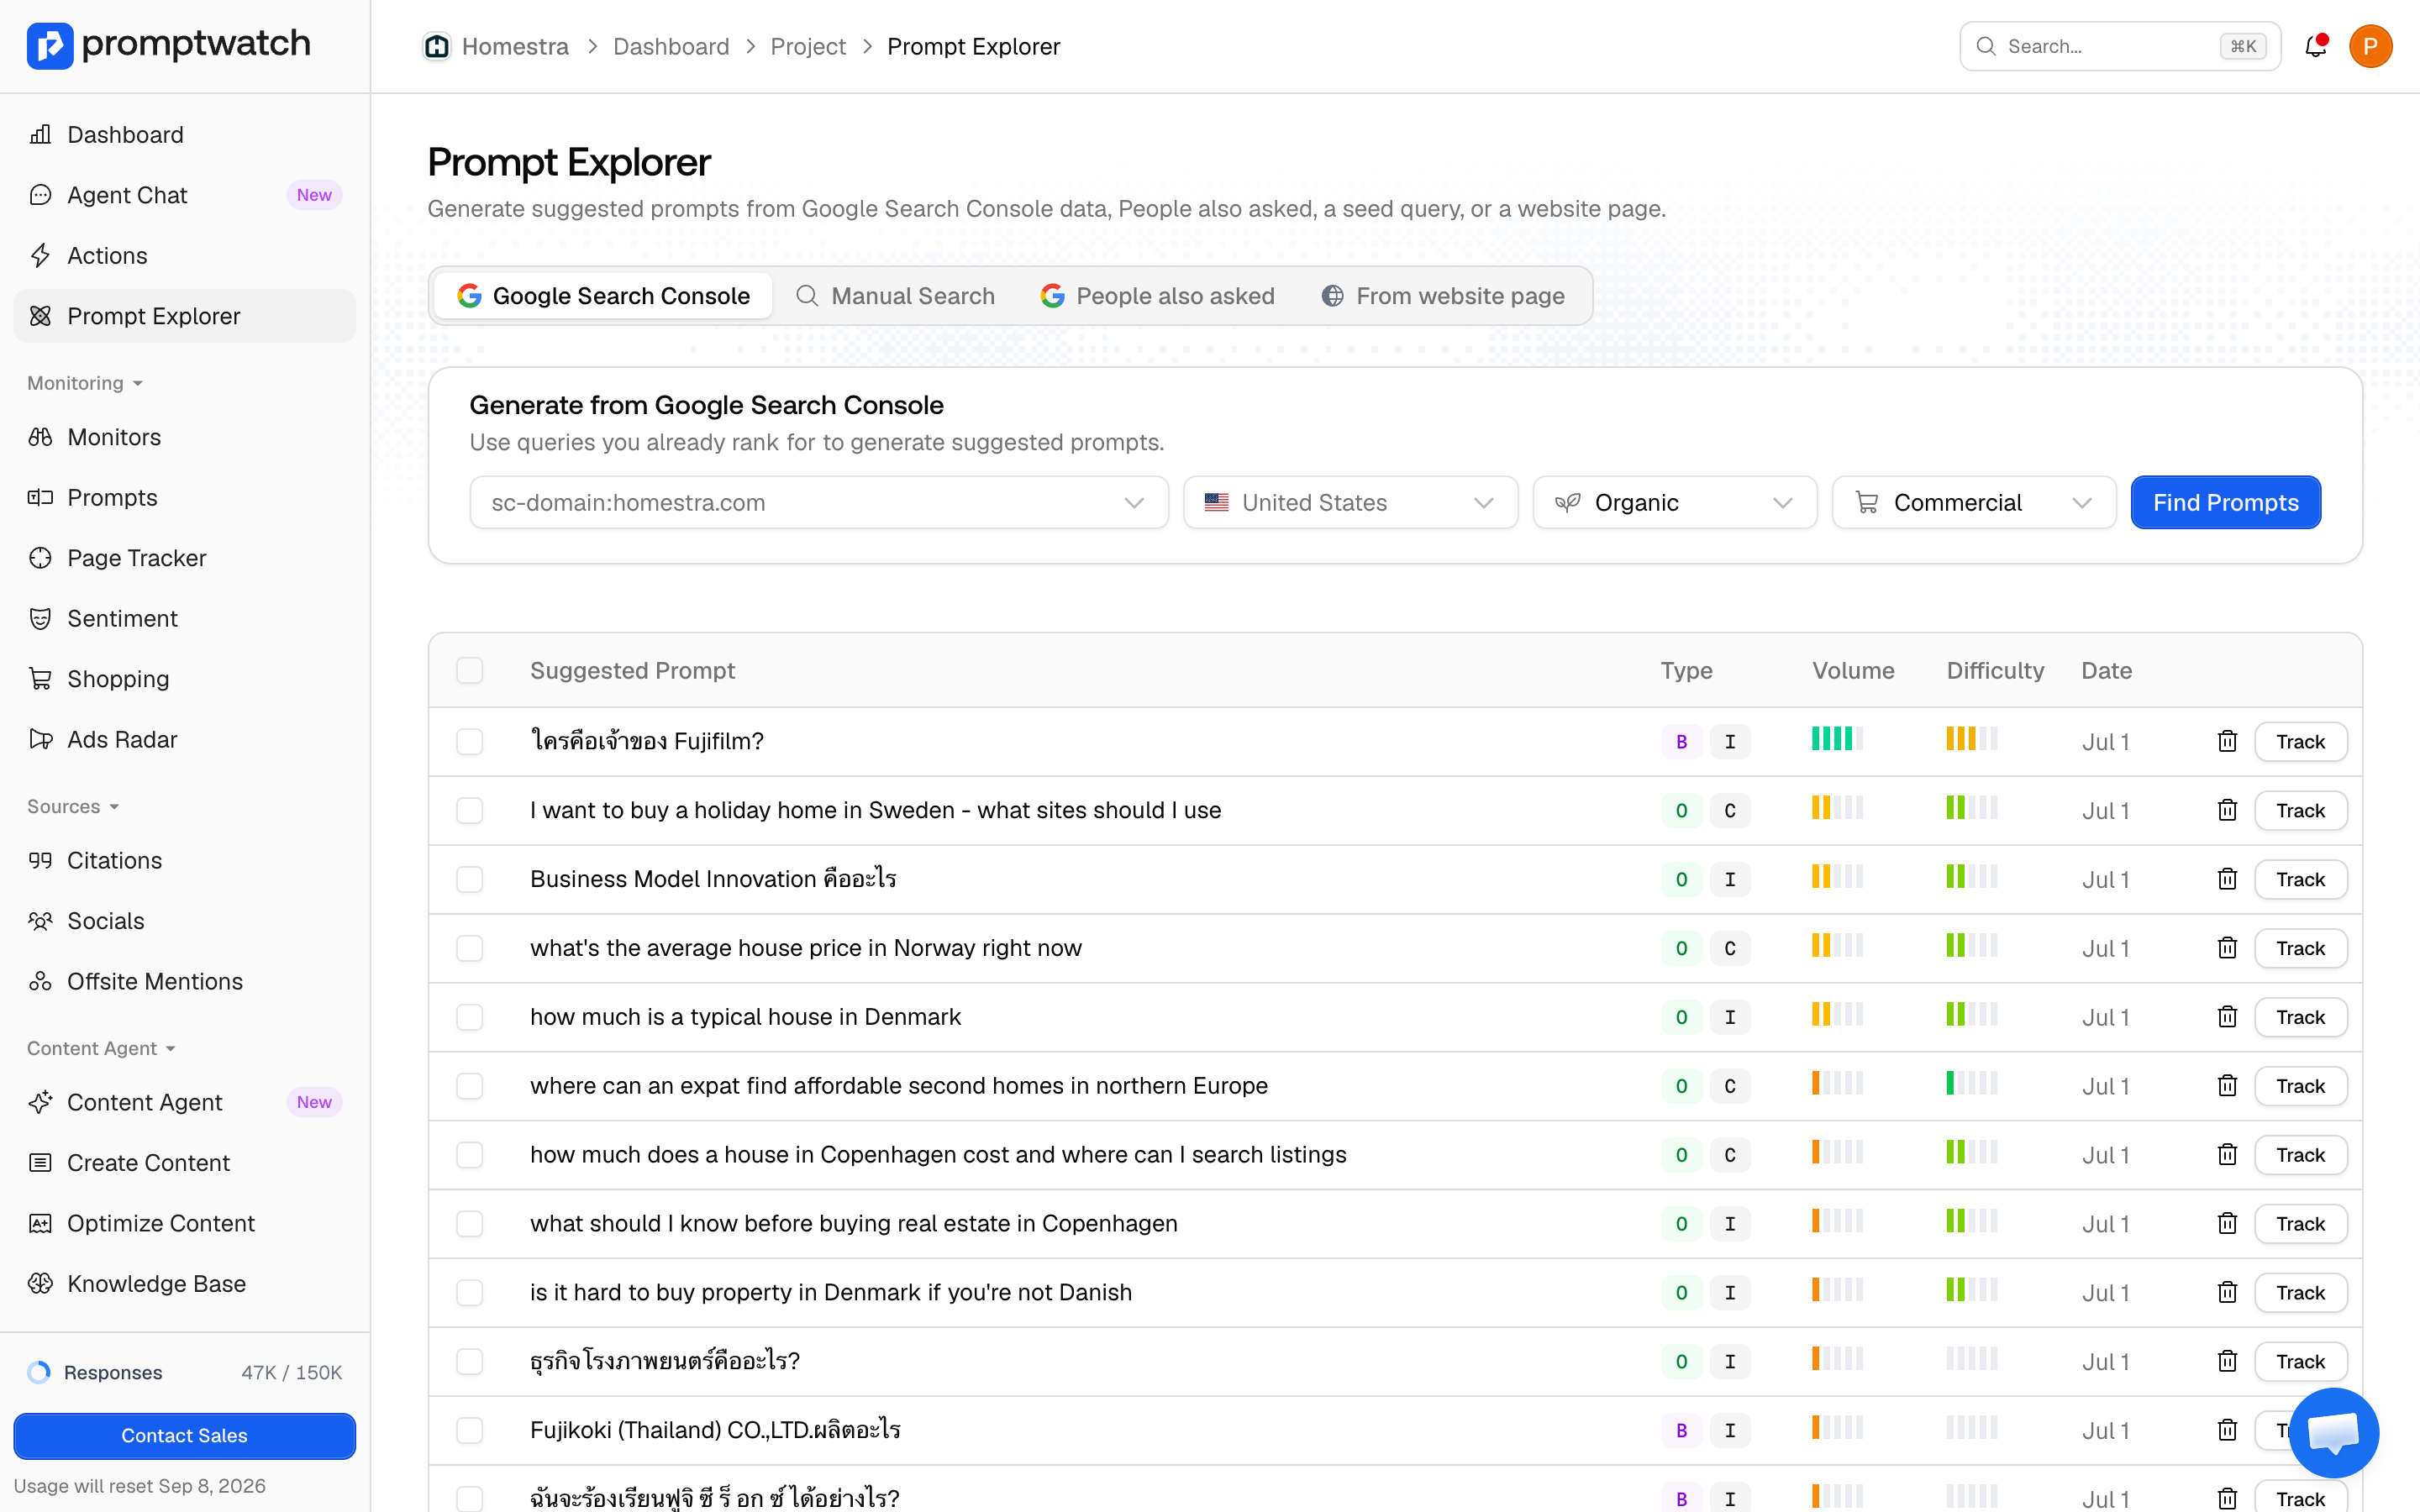Open the chat support bubble
2420x1512 pixels.
point(2334,1433)
